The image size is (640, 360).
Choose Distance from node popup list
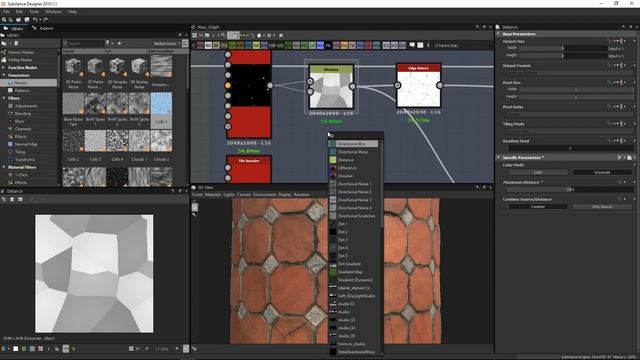[x=353, y=160]
